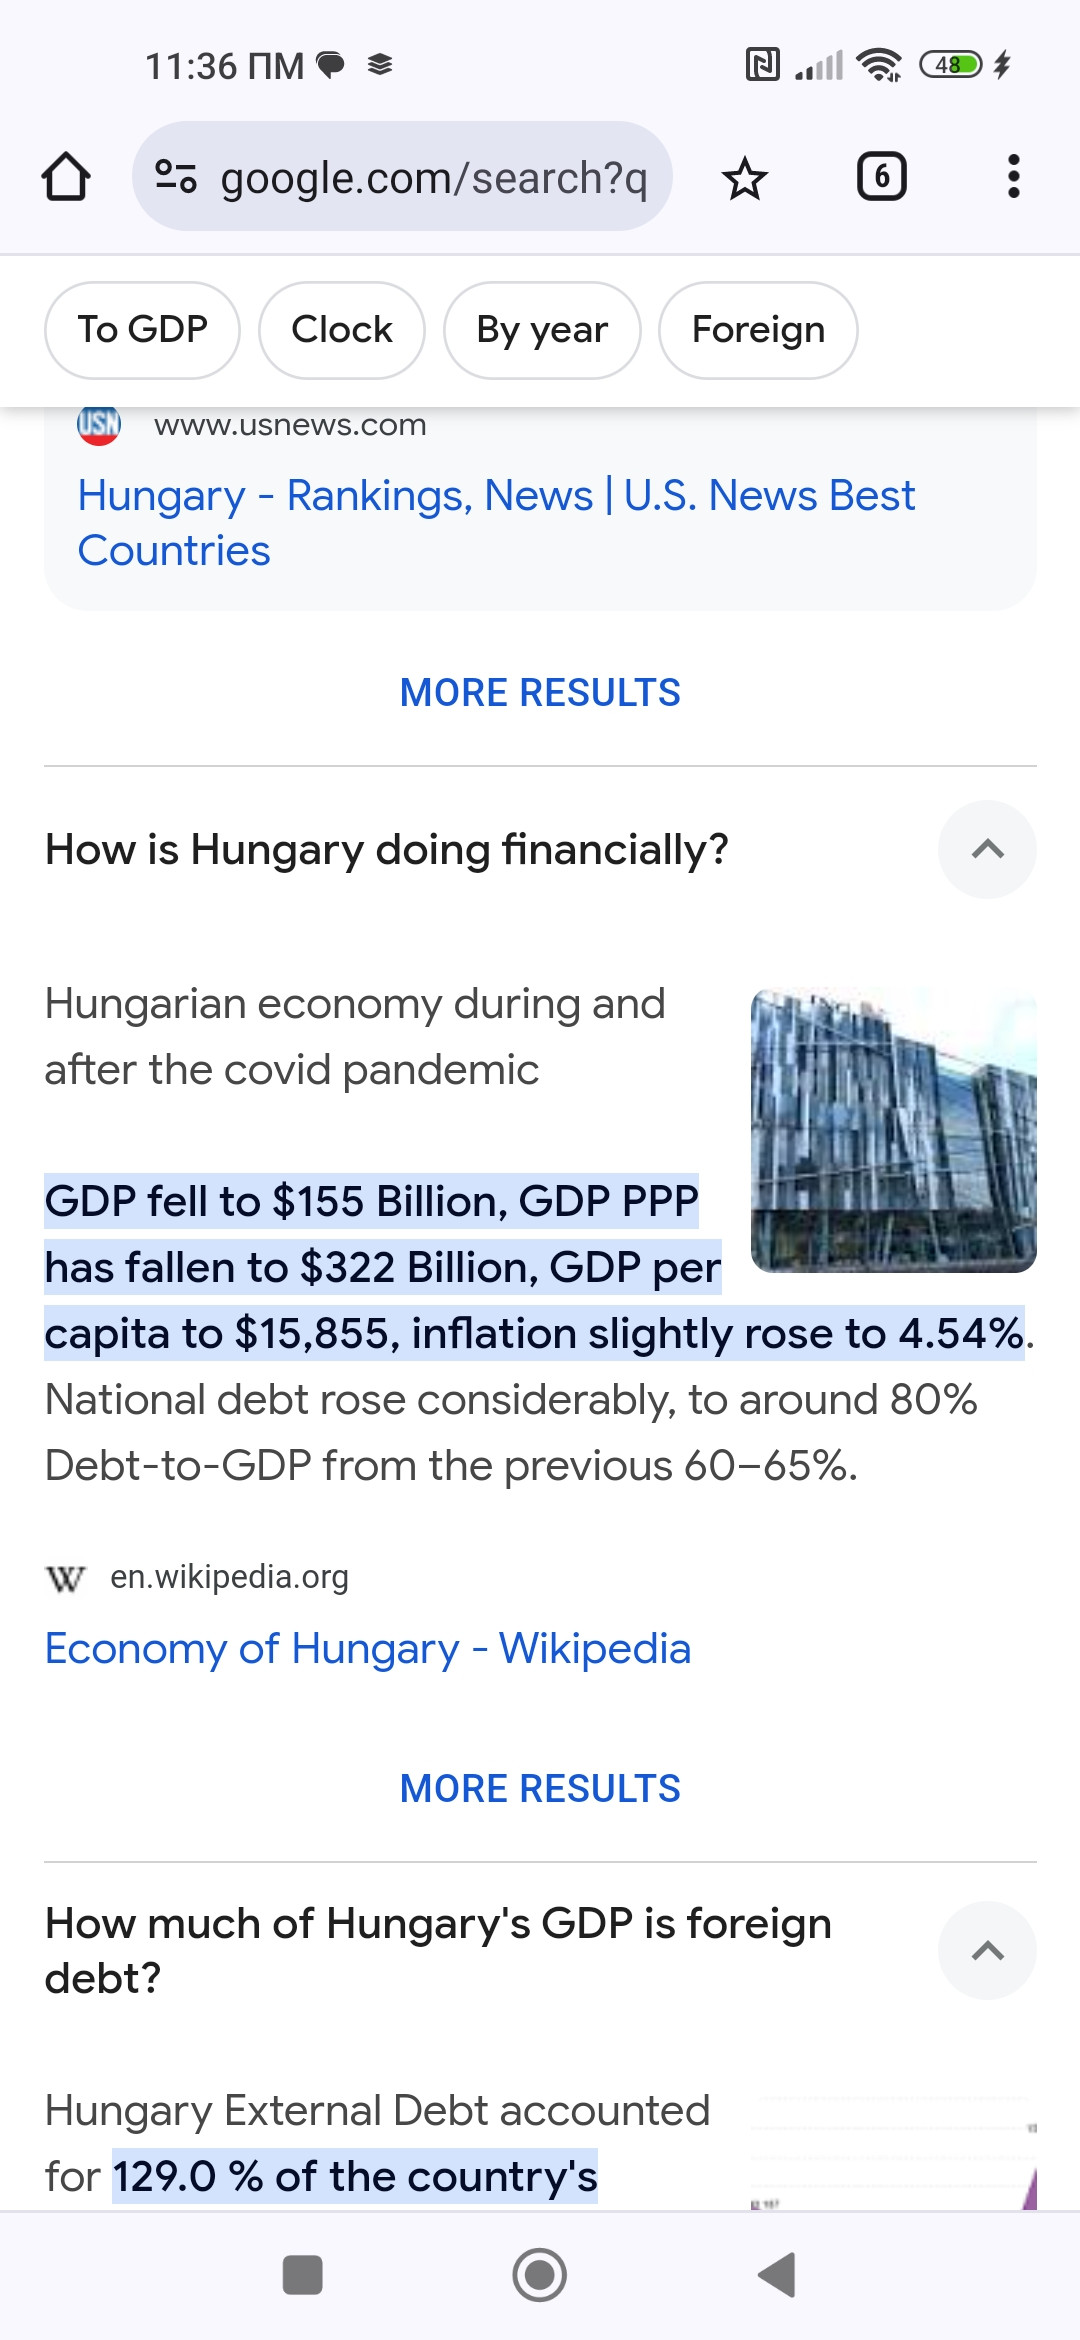Viewport: 1080px width, 2340px height.
Task: Tap the browser home icon
Action: 66,177
